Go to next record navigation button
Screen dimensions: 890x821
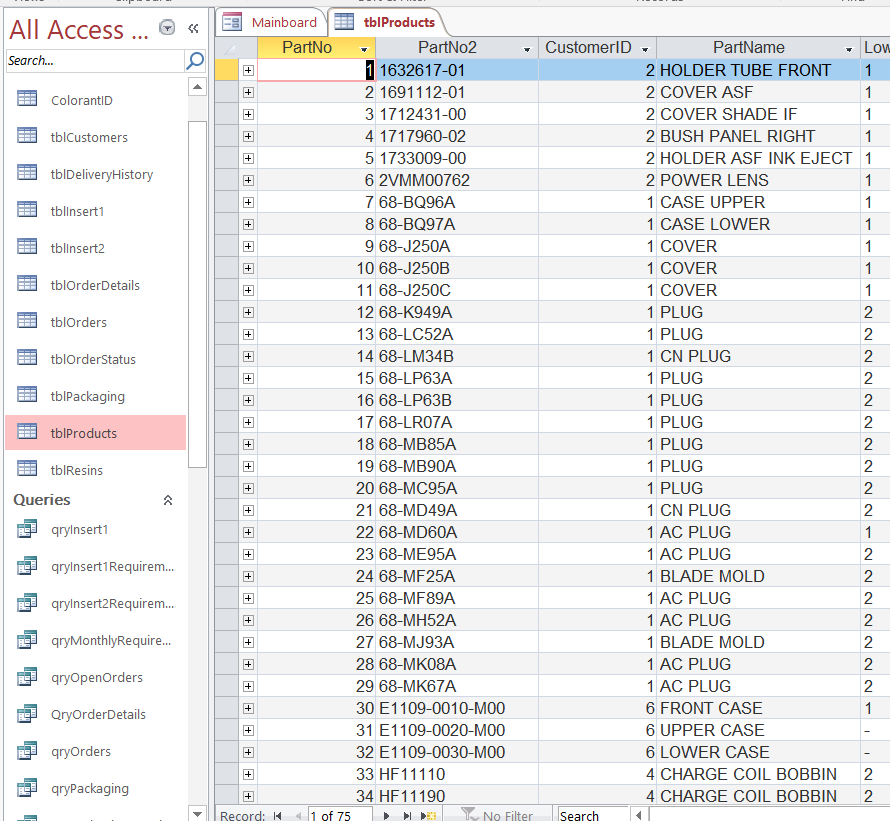click(386, 815)
